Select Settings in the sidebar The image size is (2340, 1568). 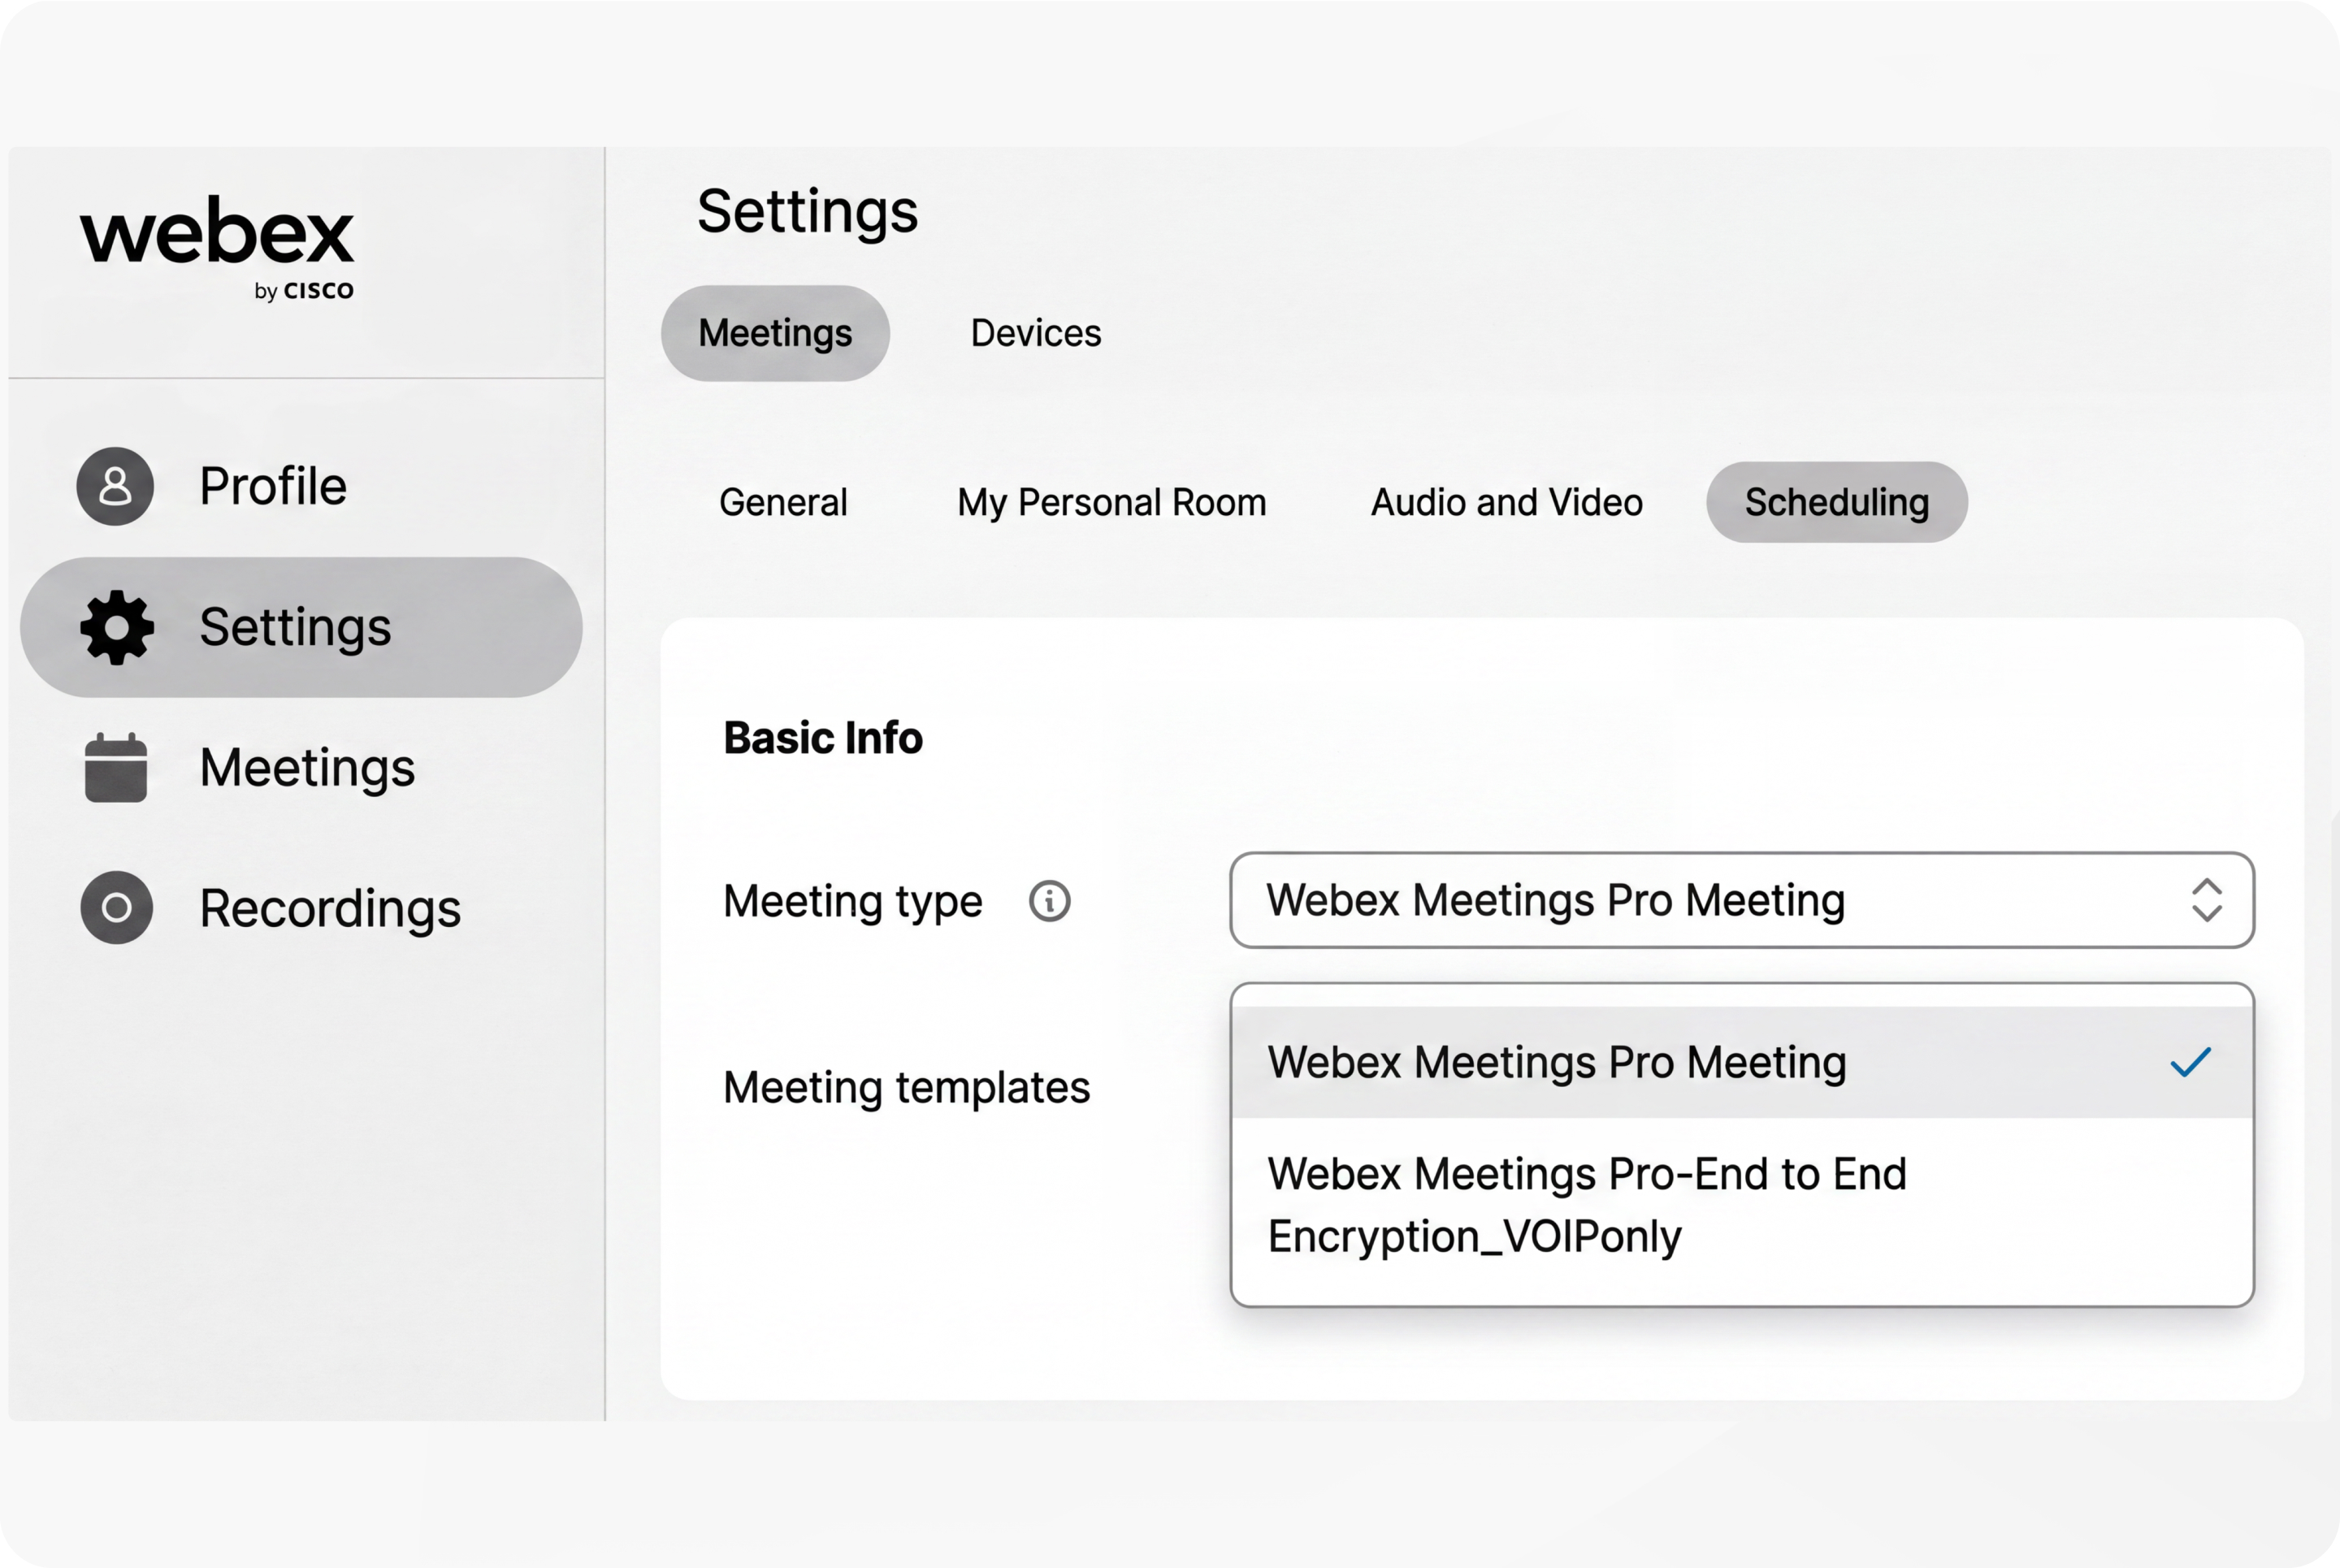pos(301,627)
